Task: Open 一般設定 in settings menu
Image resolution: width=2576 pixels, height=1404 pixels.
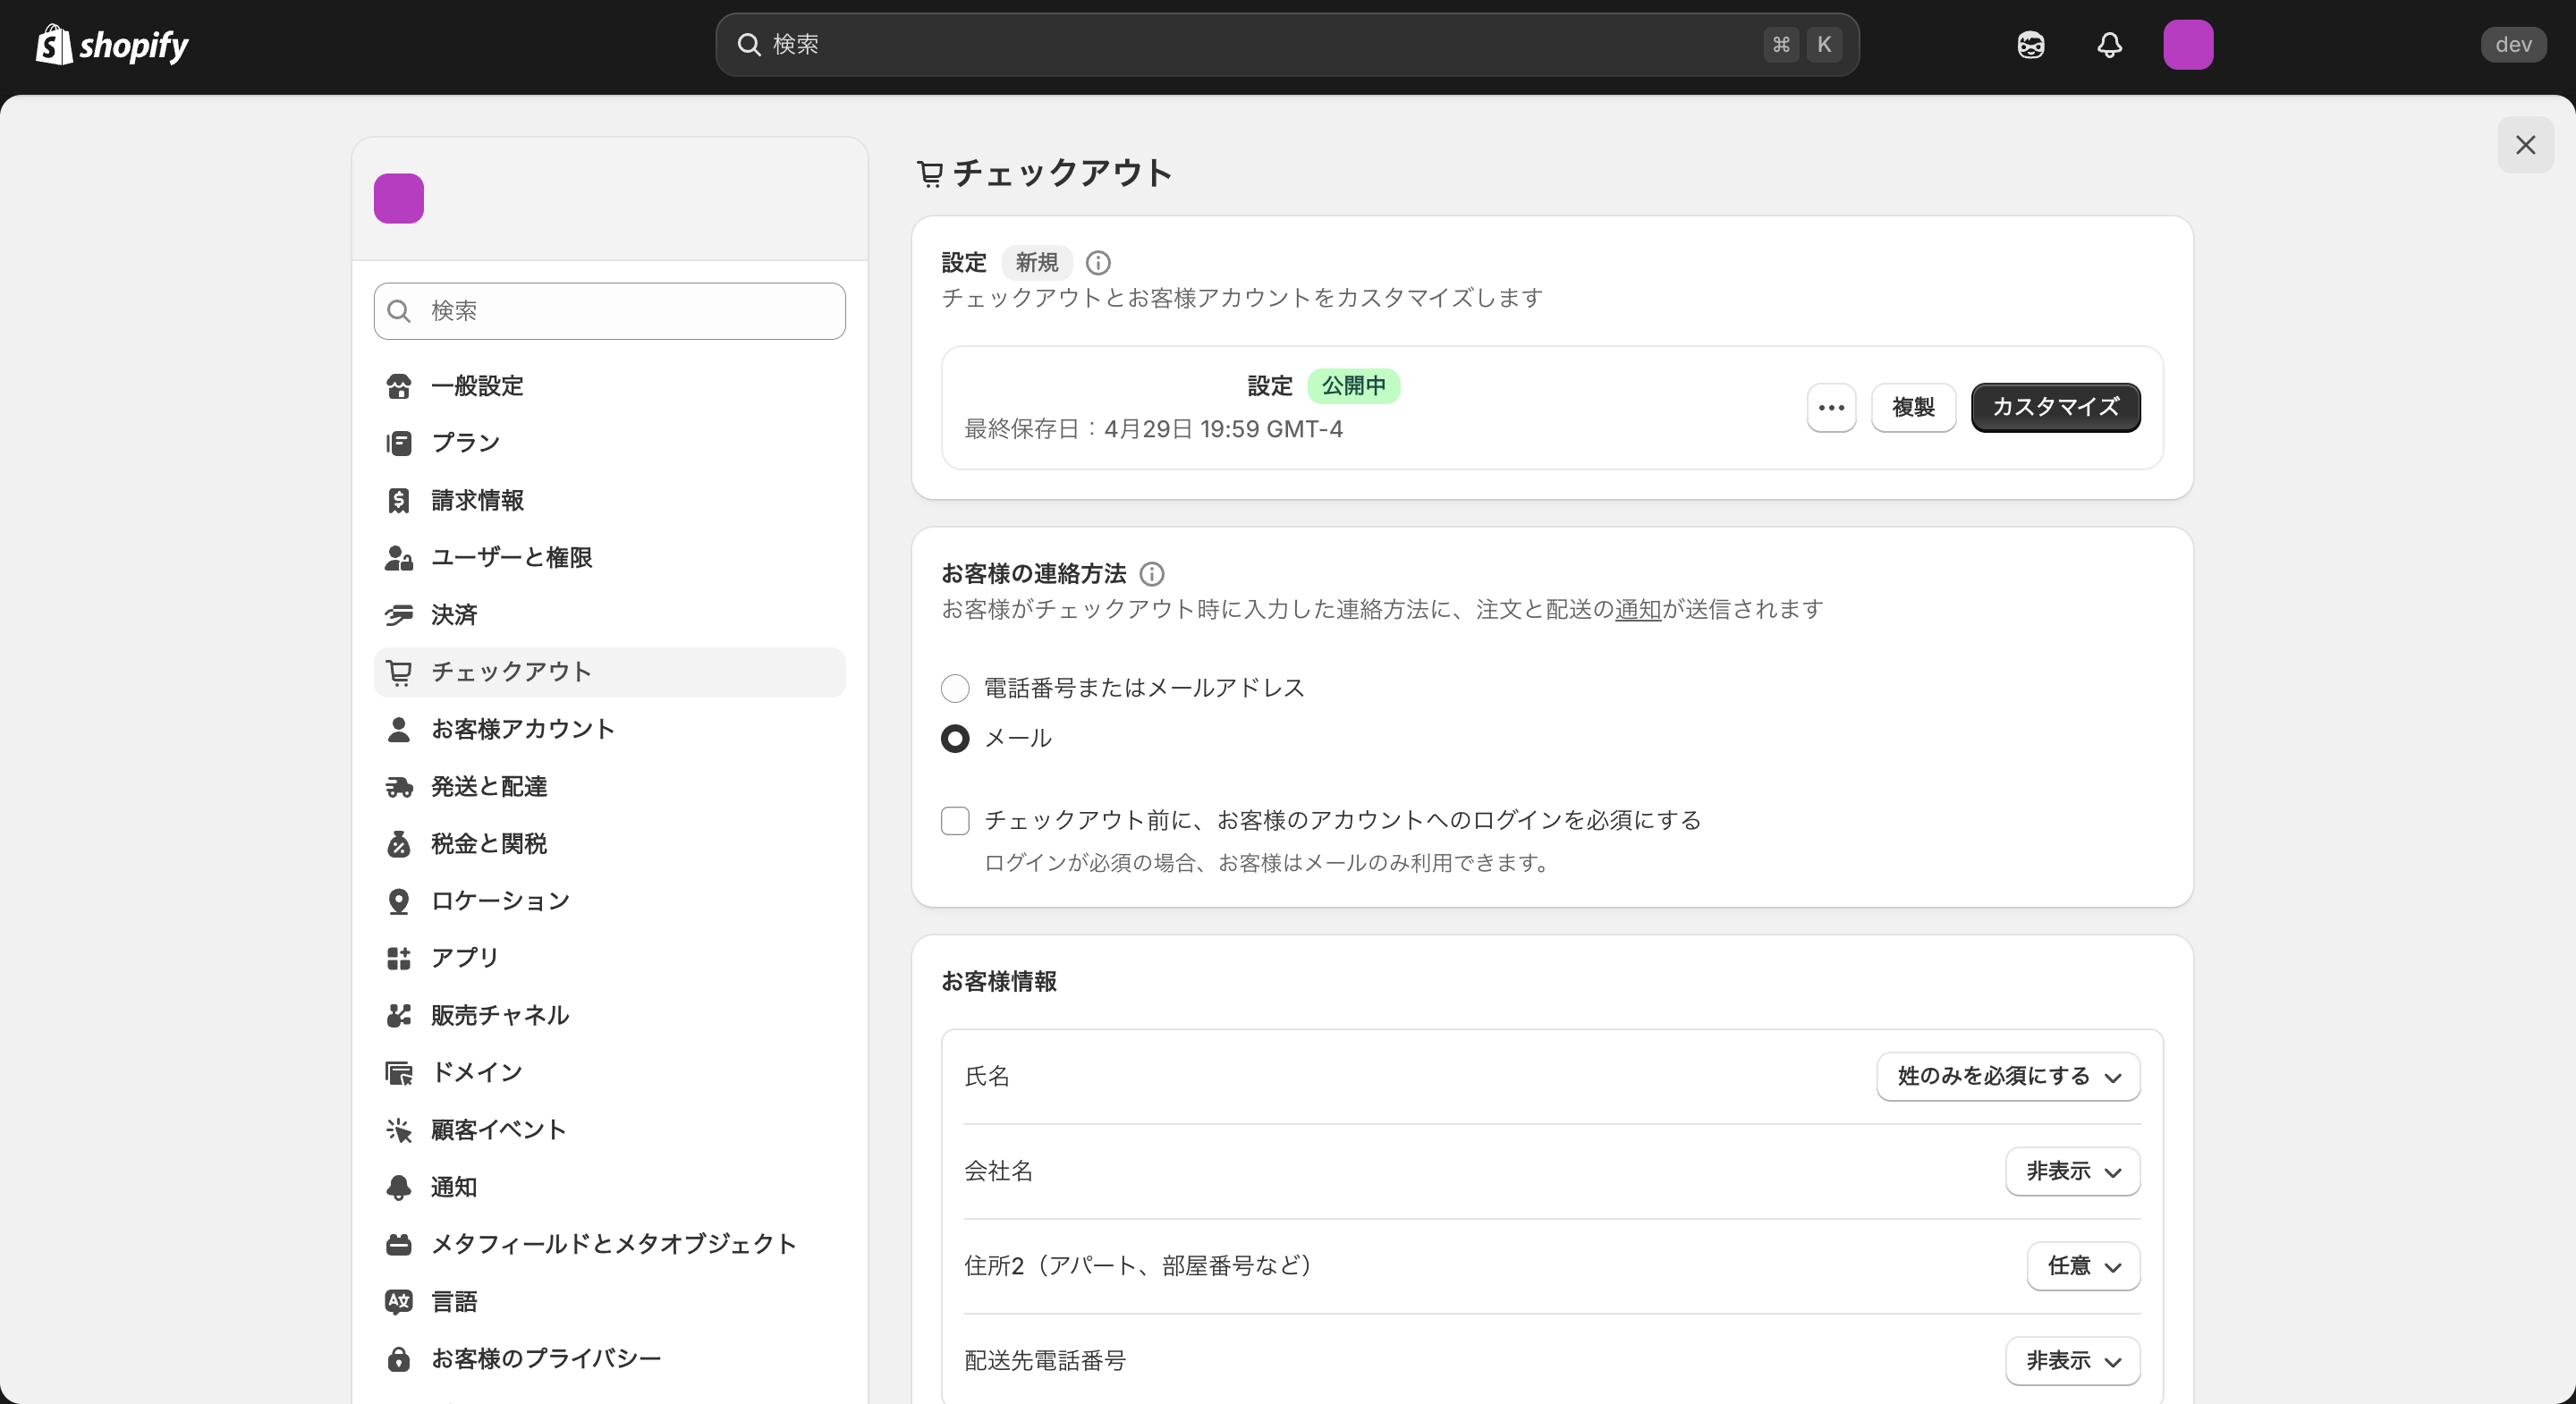Action: point(609,386)
